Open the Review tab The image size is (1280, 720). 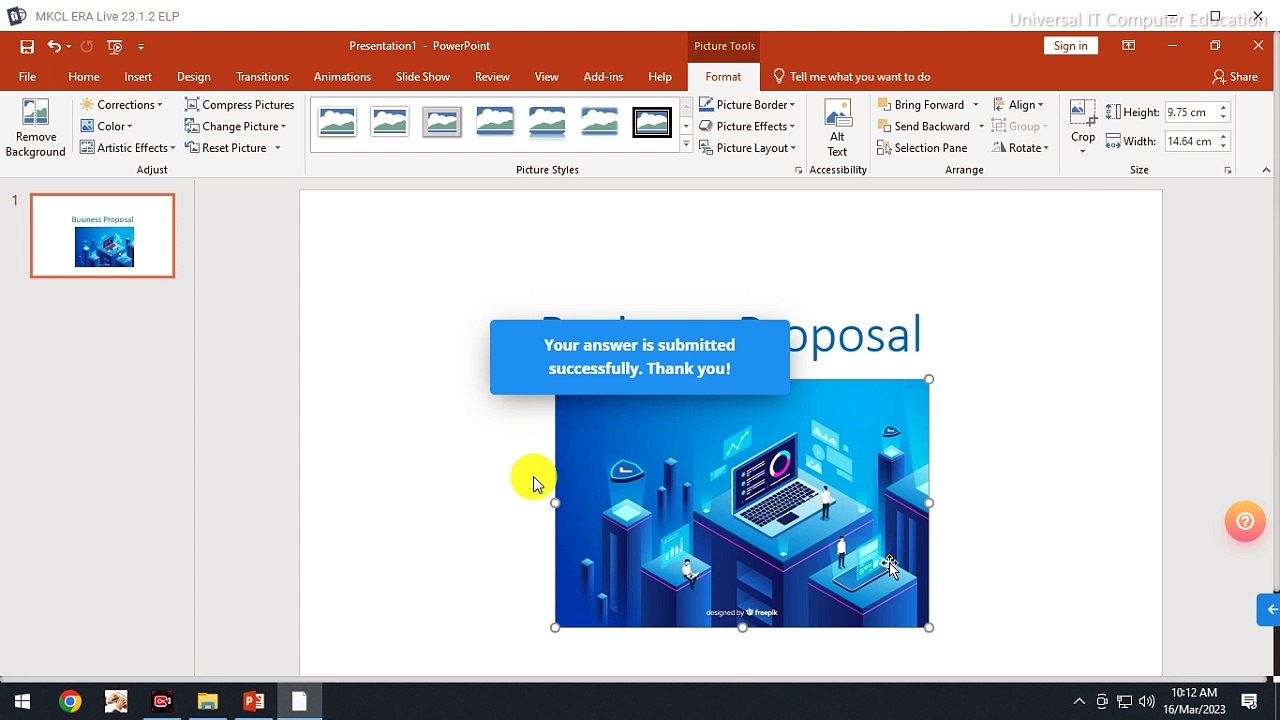(492, 77)
